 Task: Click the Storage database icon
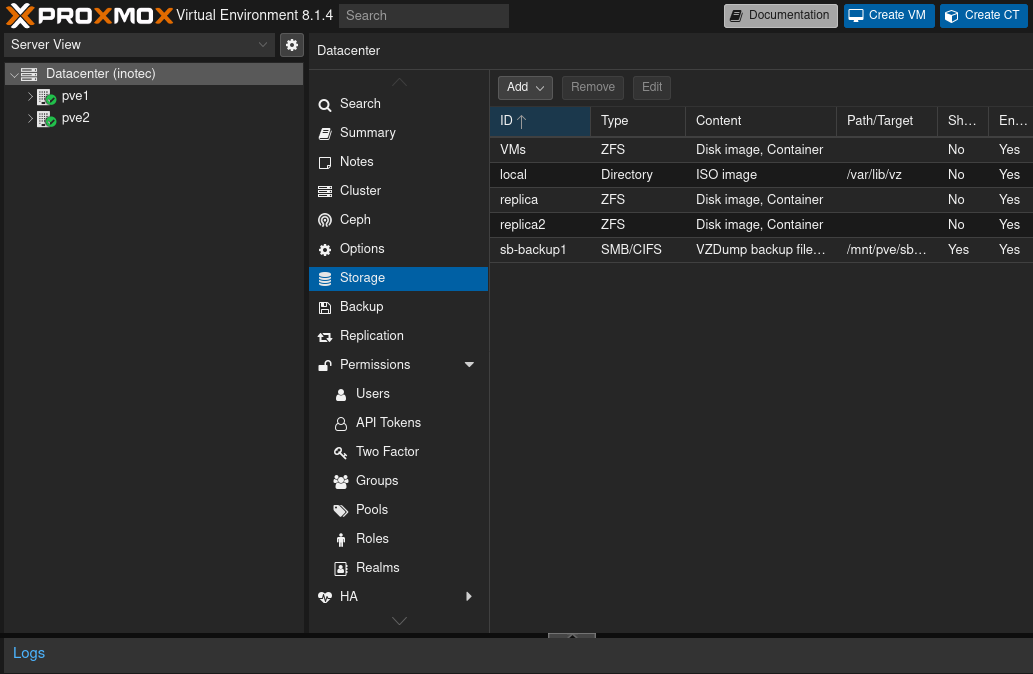coord(325,279)
